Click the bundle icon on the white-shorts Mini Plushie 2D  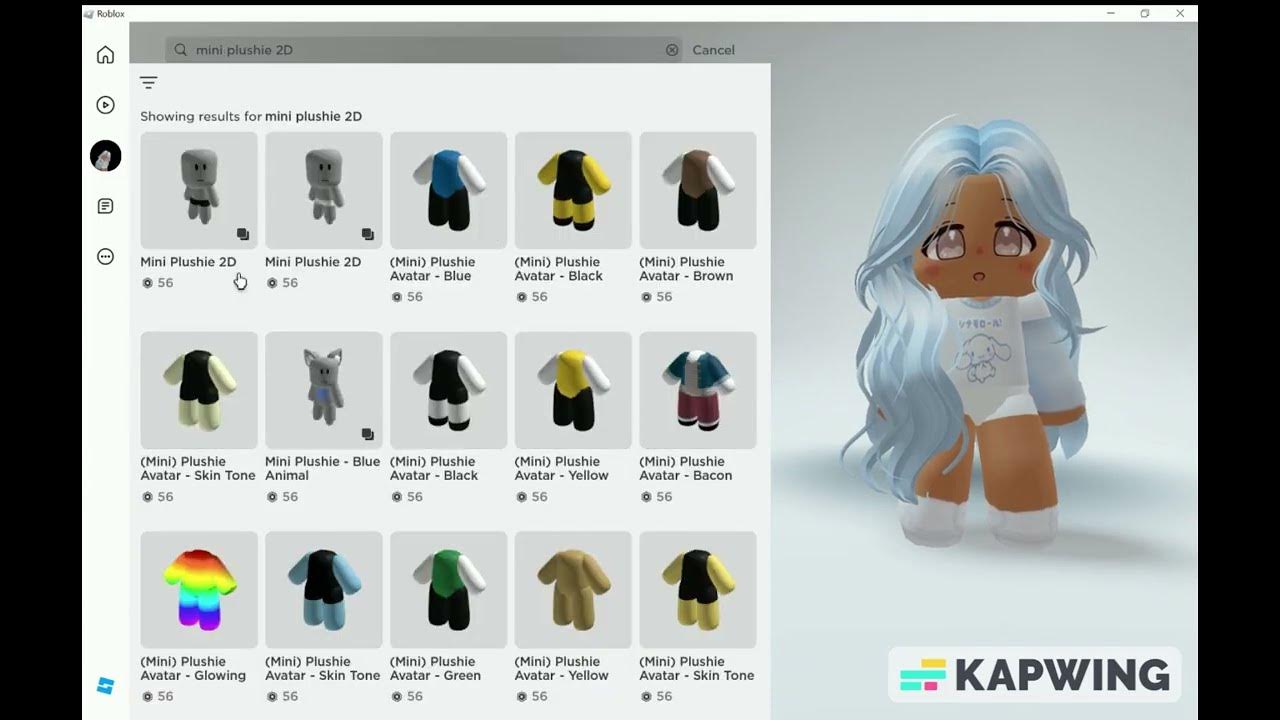367,234
